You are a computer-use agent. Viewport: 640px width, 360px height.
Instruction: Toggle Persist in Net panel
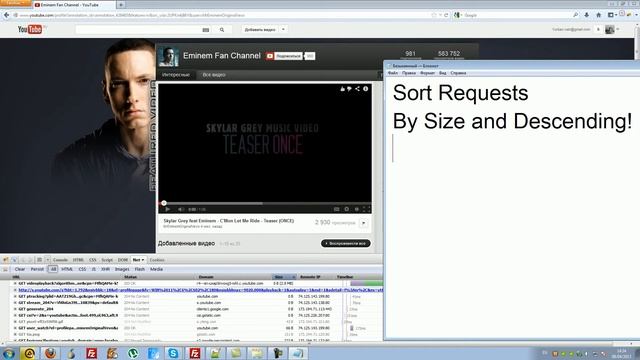click(x=37, y=269)
